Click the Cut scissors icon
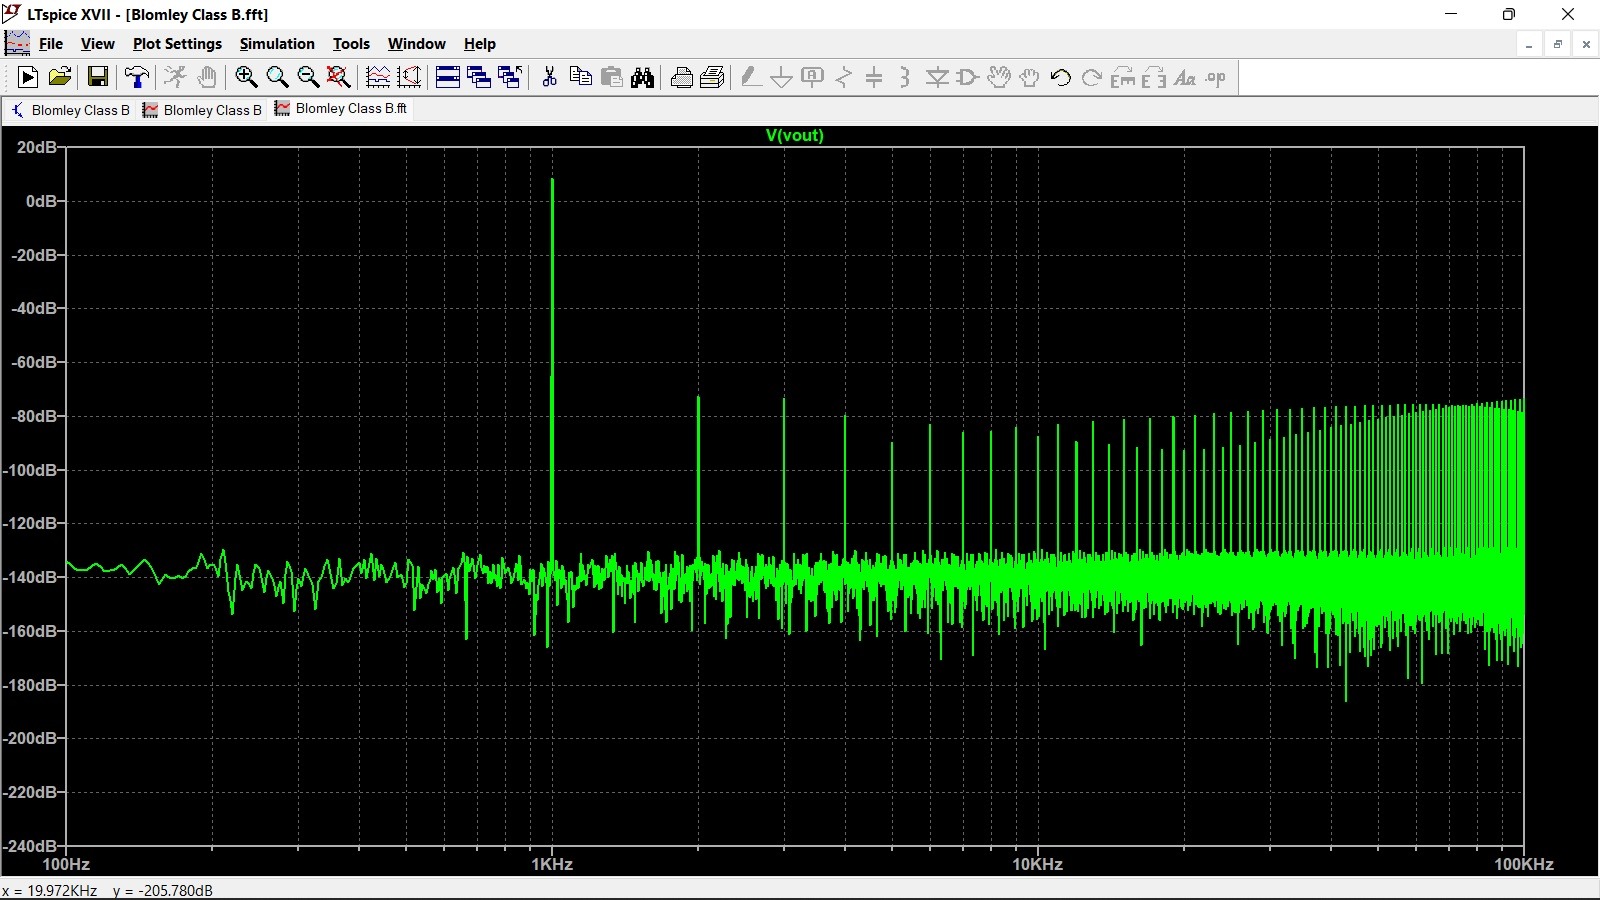 click(x=549, y=77)
